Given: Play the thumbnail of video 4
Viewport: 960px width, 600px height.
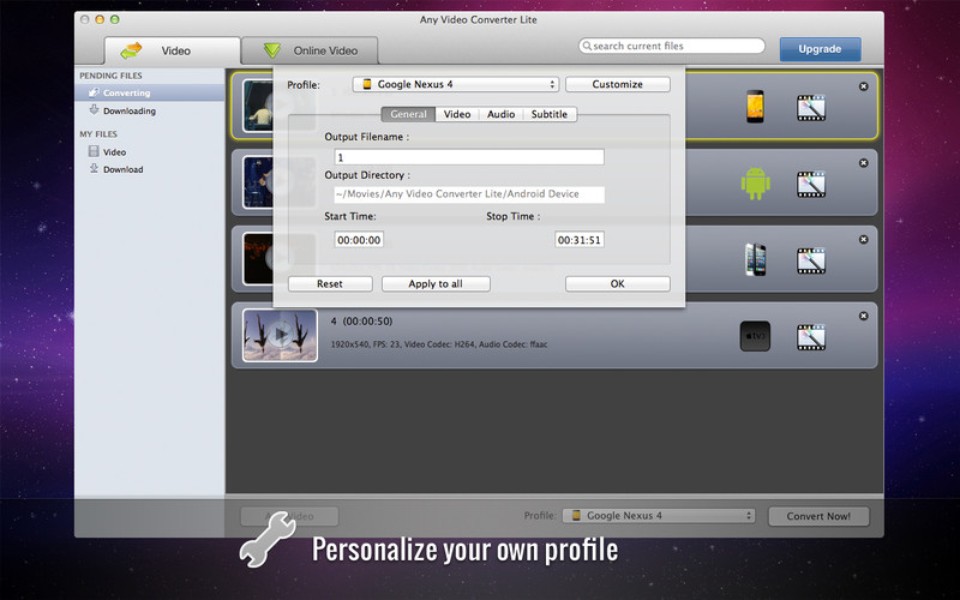Looking at the screenshot, I should (280, 335).
